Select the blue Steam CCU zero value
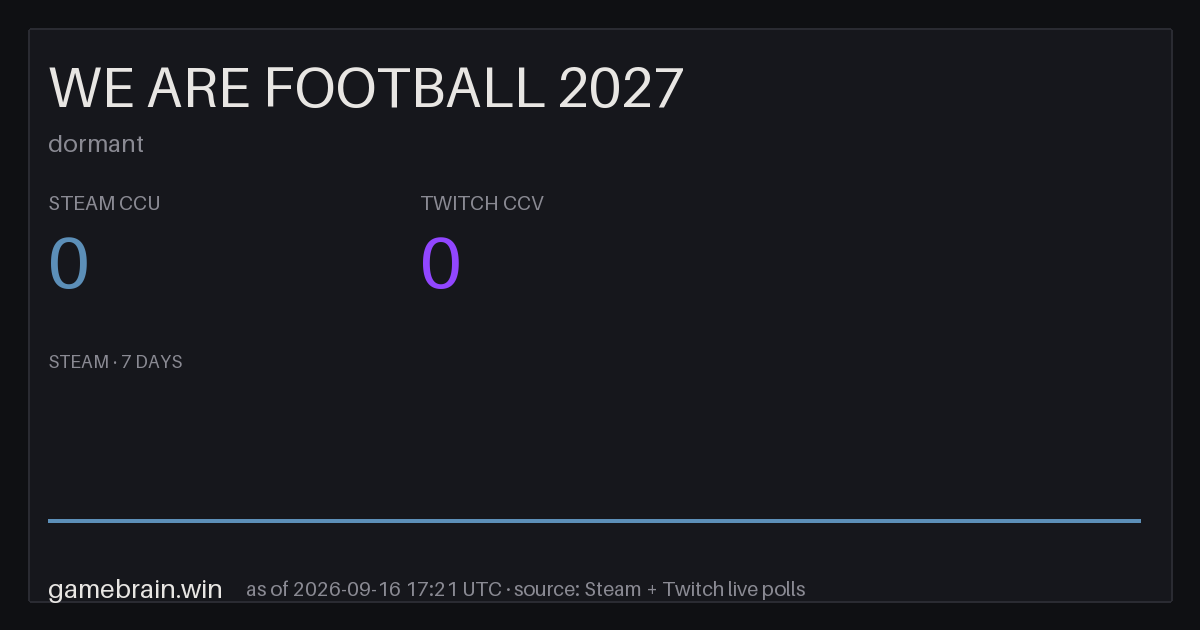This screenshot has width=1200, height=630. click(x=69, y=263)
